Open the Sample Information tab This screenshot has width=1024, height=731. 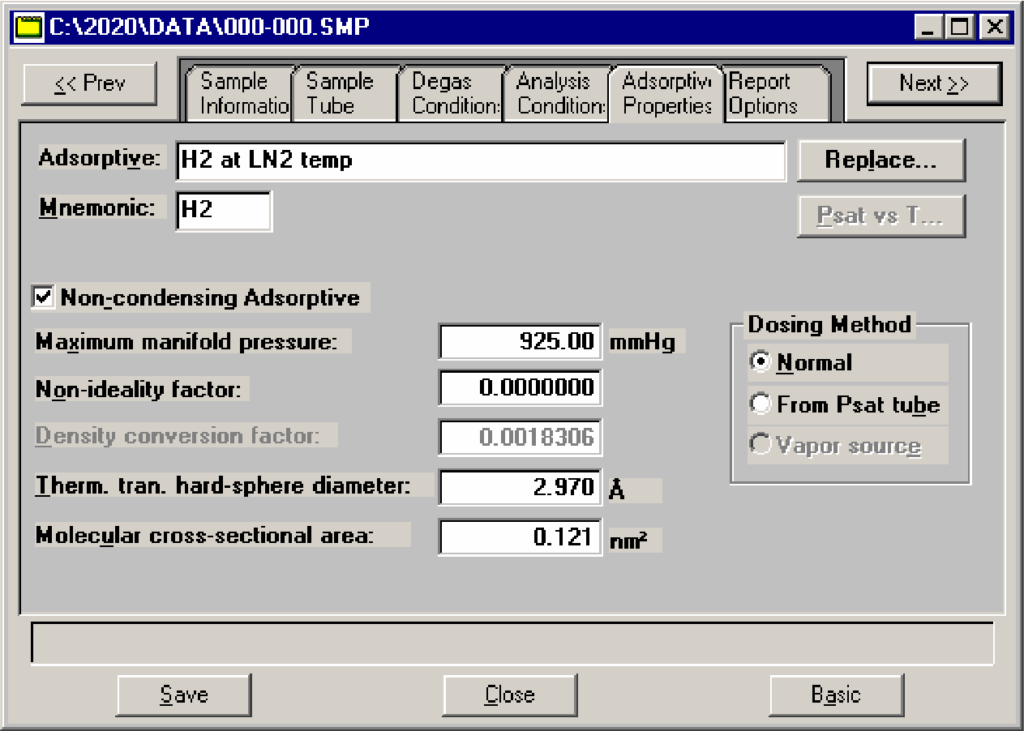(241, 94)
